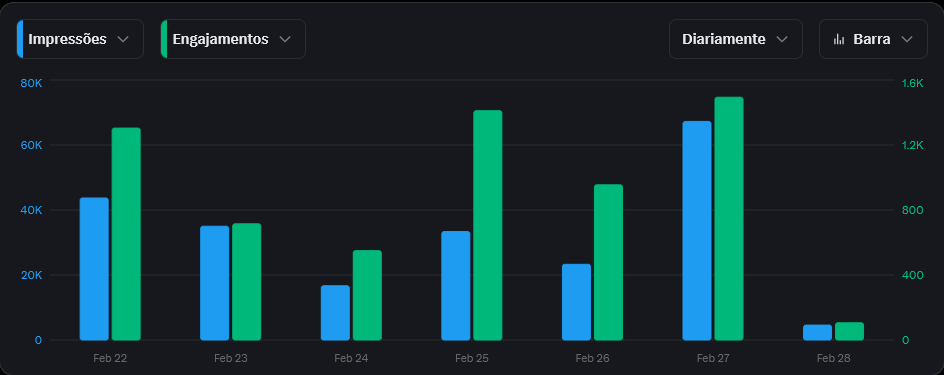The height and width of the screenshot is (375, 944).
Task: Open the Impressões metric dropdown
Action: pos(80,39)
